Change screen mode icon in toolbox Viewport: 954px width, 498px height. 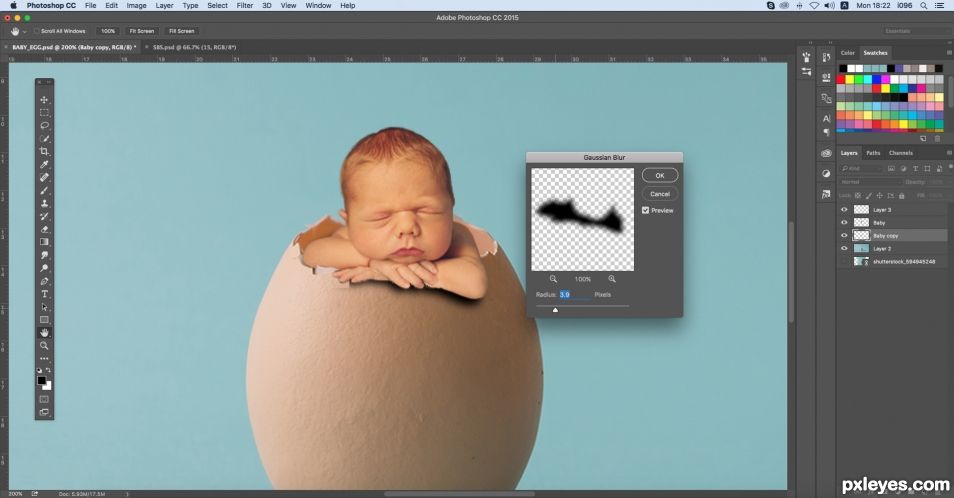(44, 412)
